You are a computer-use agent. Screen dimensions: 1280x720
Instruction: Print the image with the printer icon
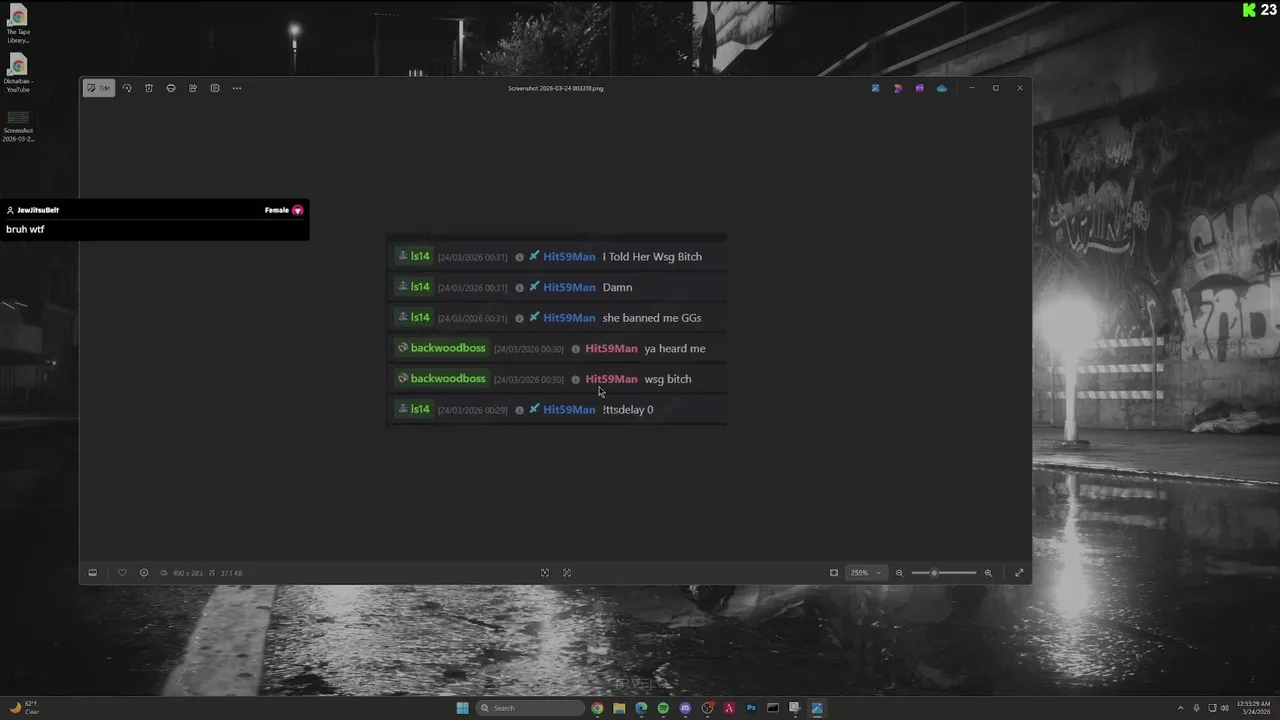171,88
